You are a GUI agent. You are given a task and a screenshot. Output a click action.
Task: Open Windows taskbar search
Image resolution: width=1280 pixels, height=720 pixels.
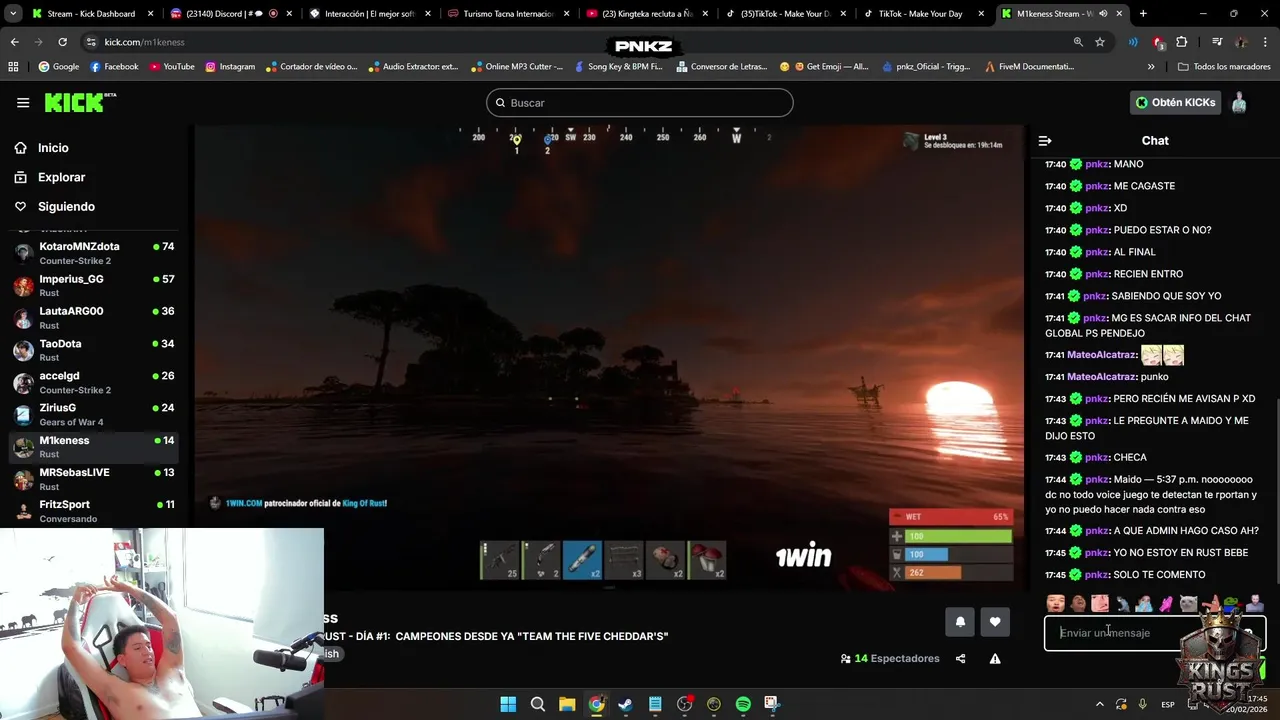tap(538, 704)
